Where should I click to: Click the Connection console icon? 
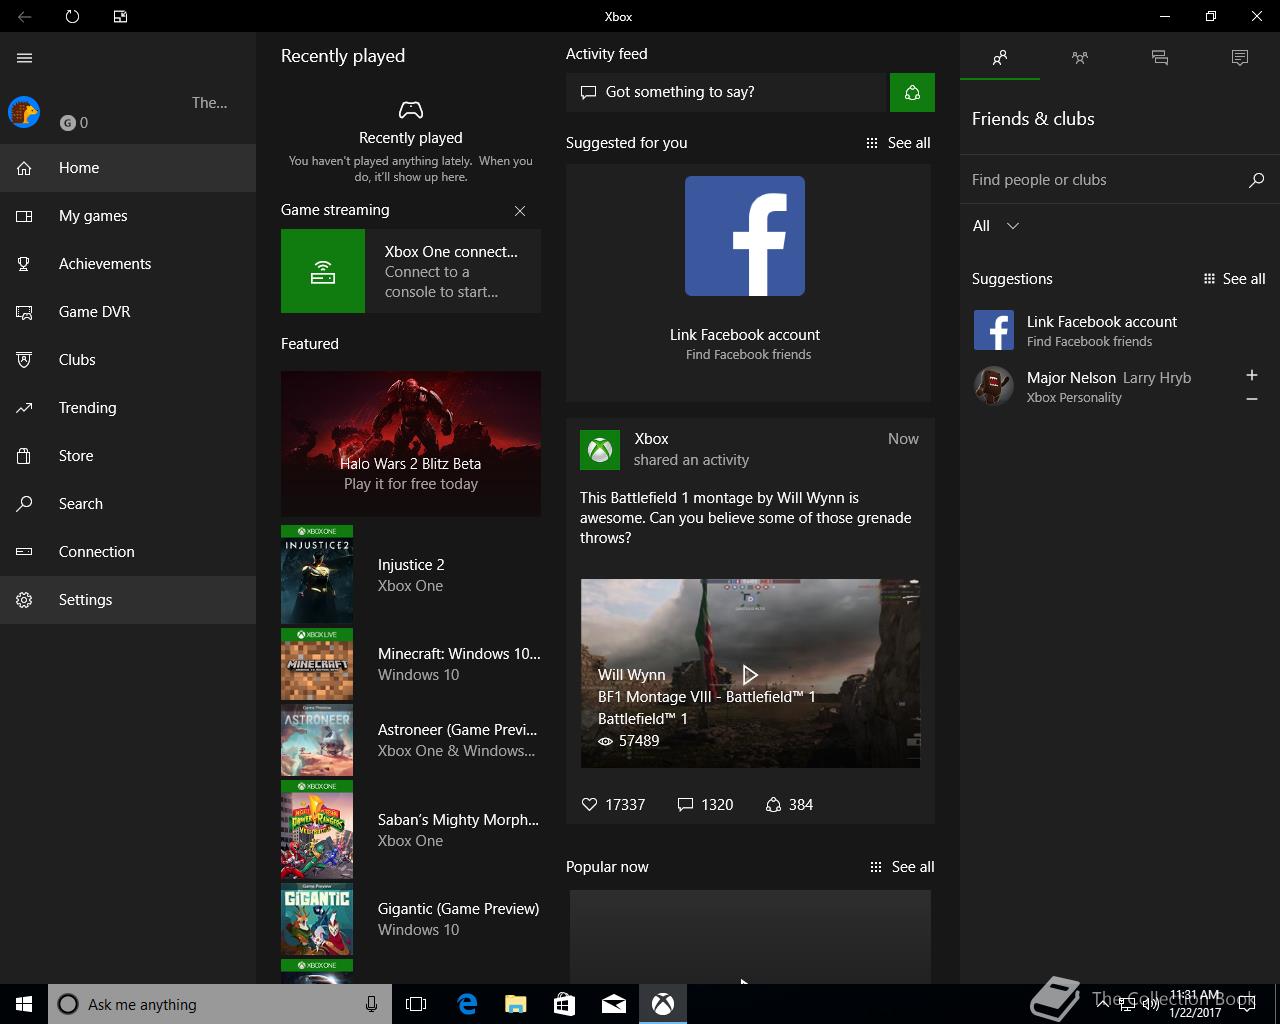tap(24, 552)
